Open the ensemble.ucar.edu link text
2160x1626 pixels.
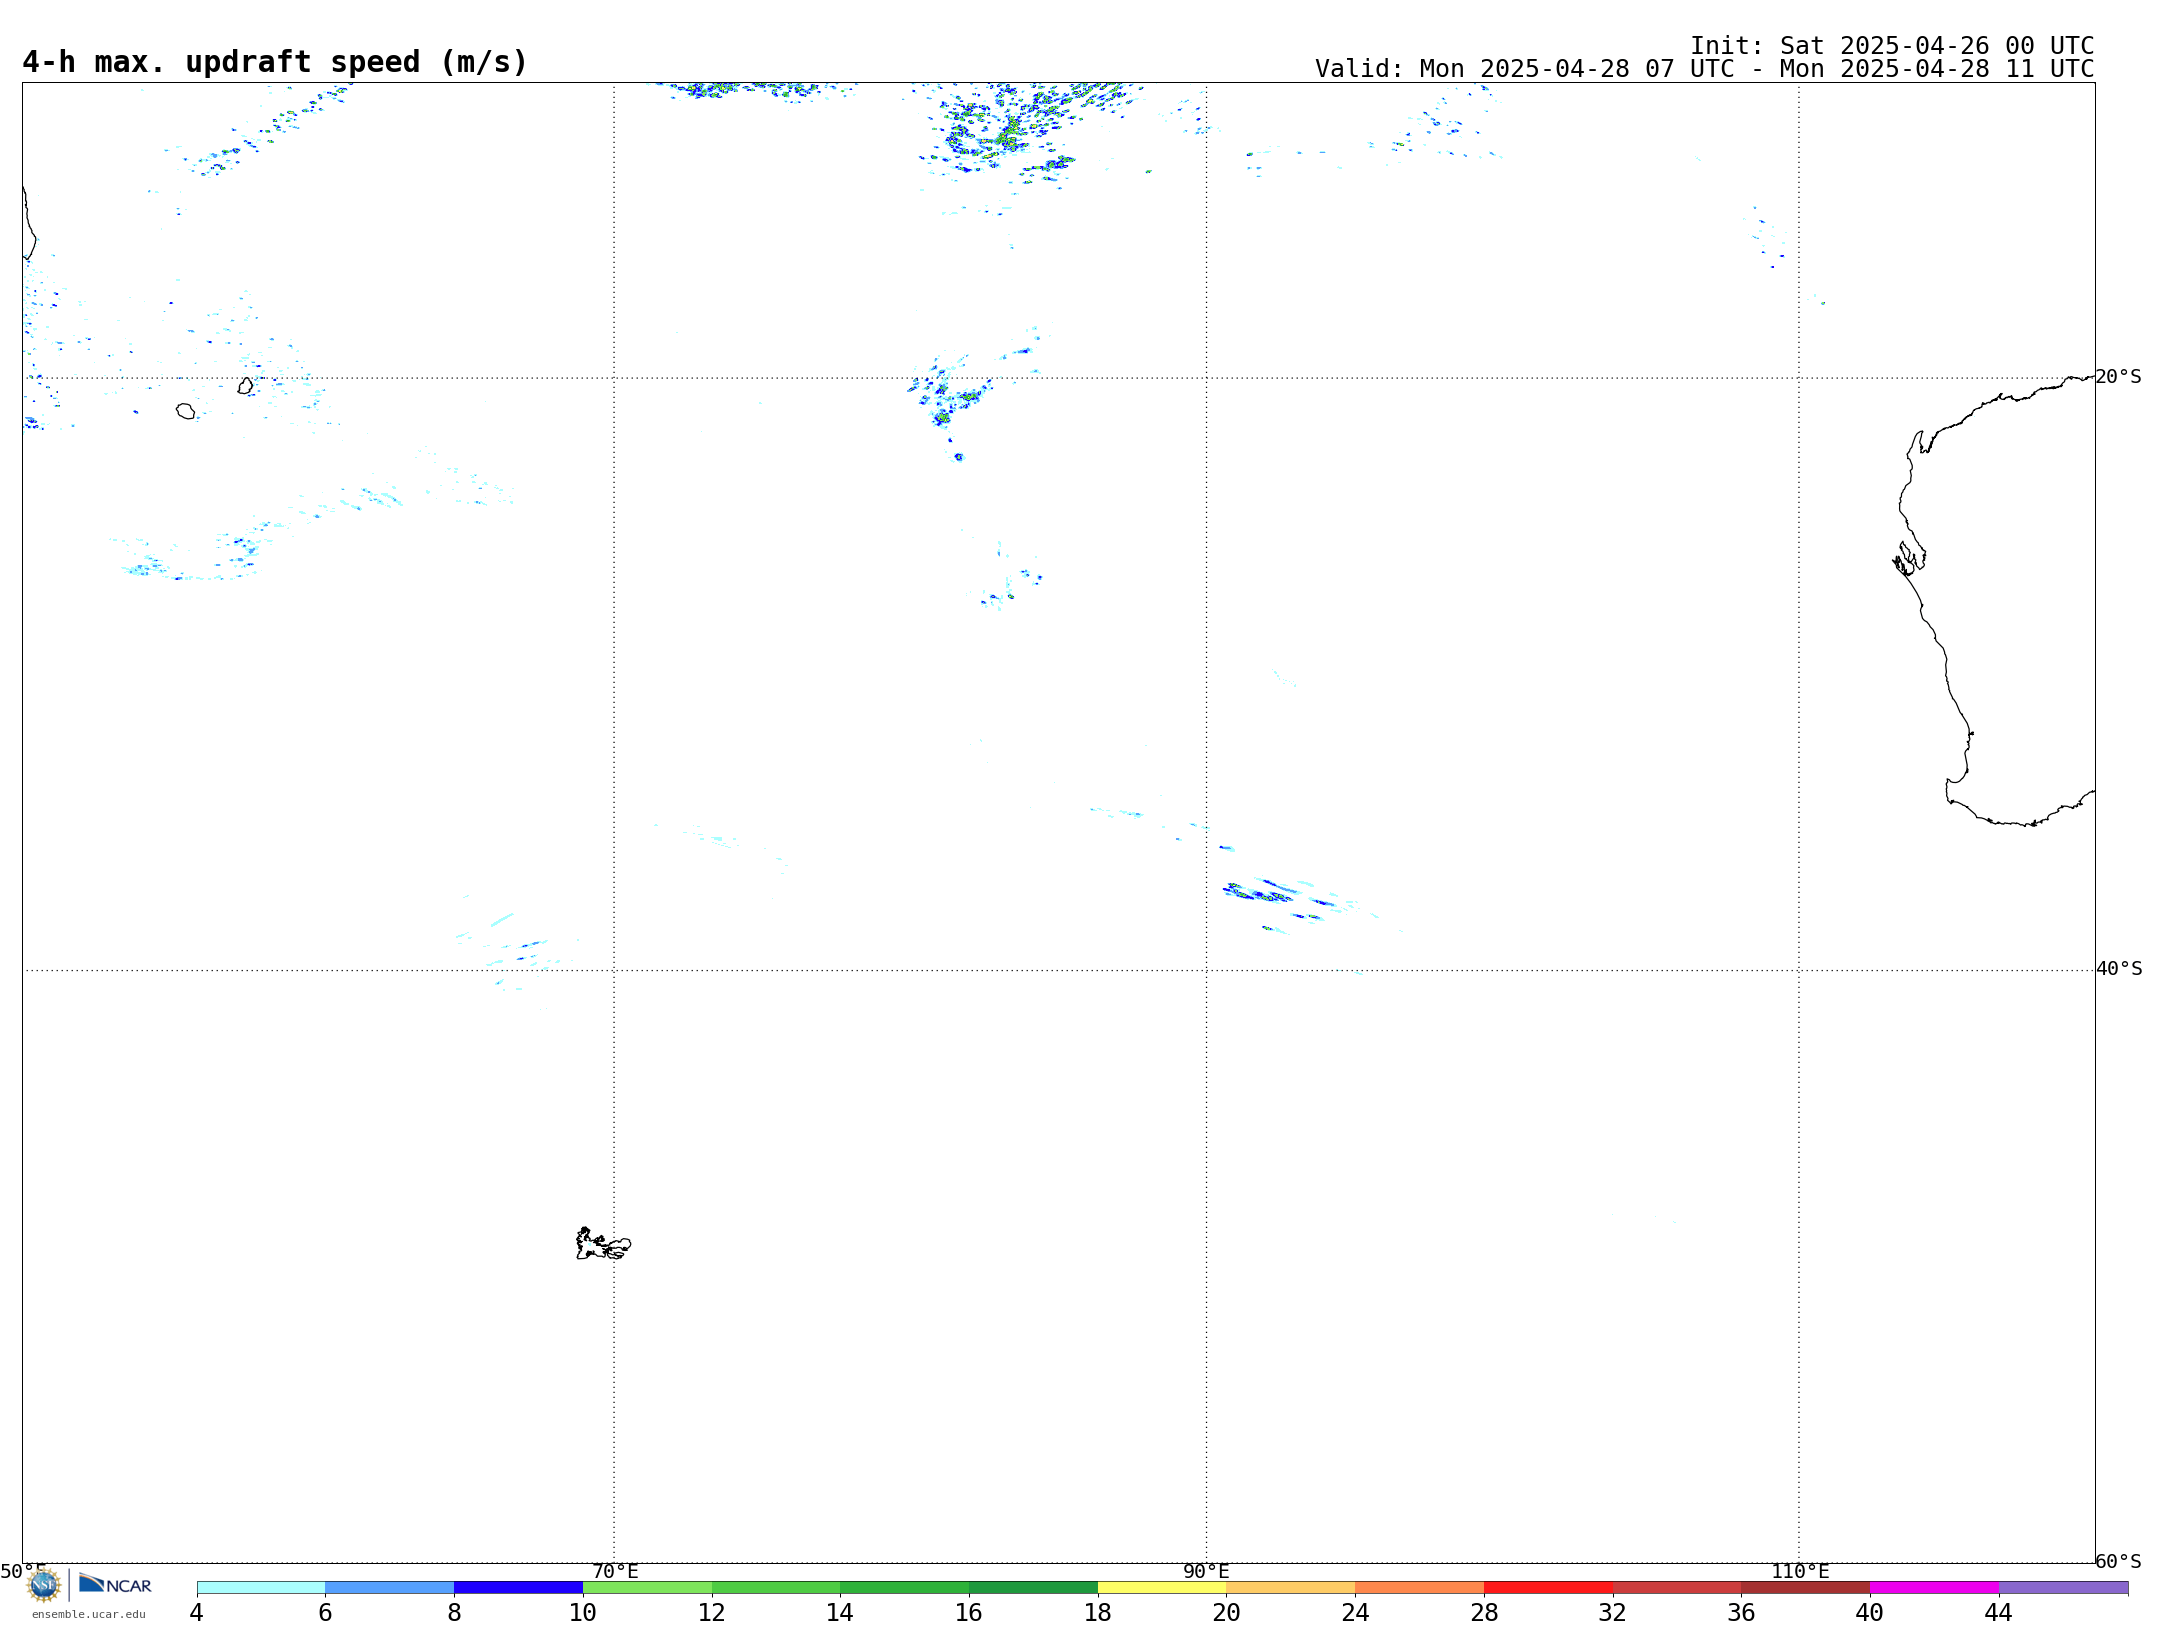click(x=89, y=1614)
